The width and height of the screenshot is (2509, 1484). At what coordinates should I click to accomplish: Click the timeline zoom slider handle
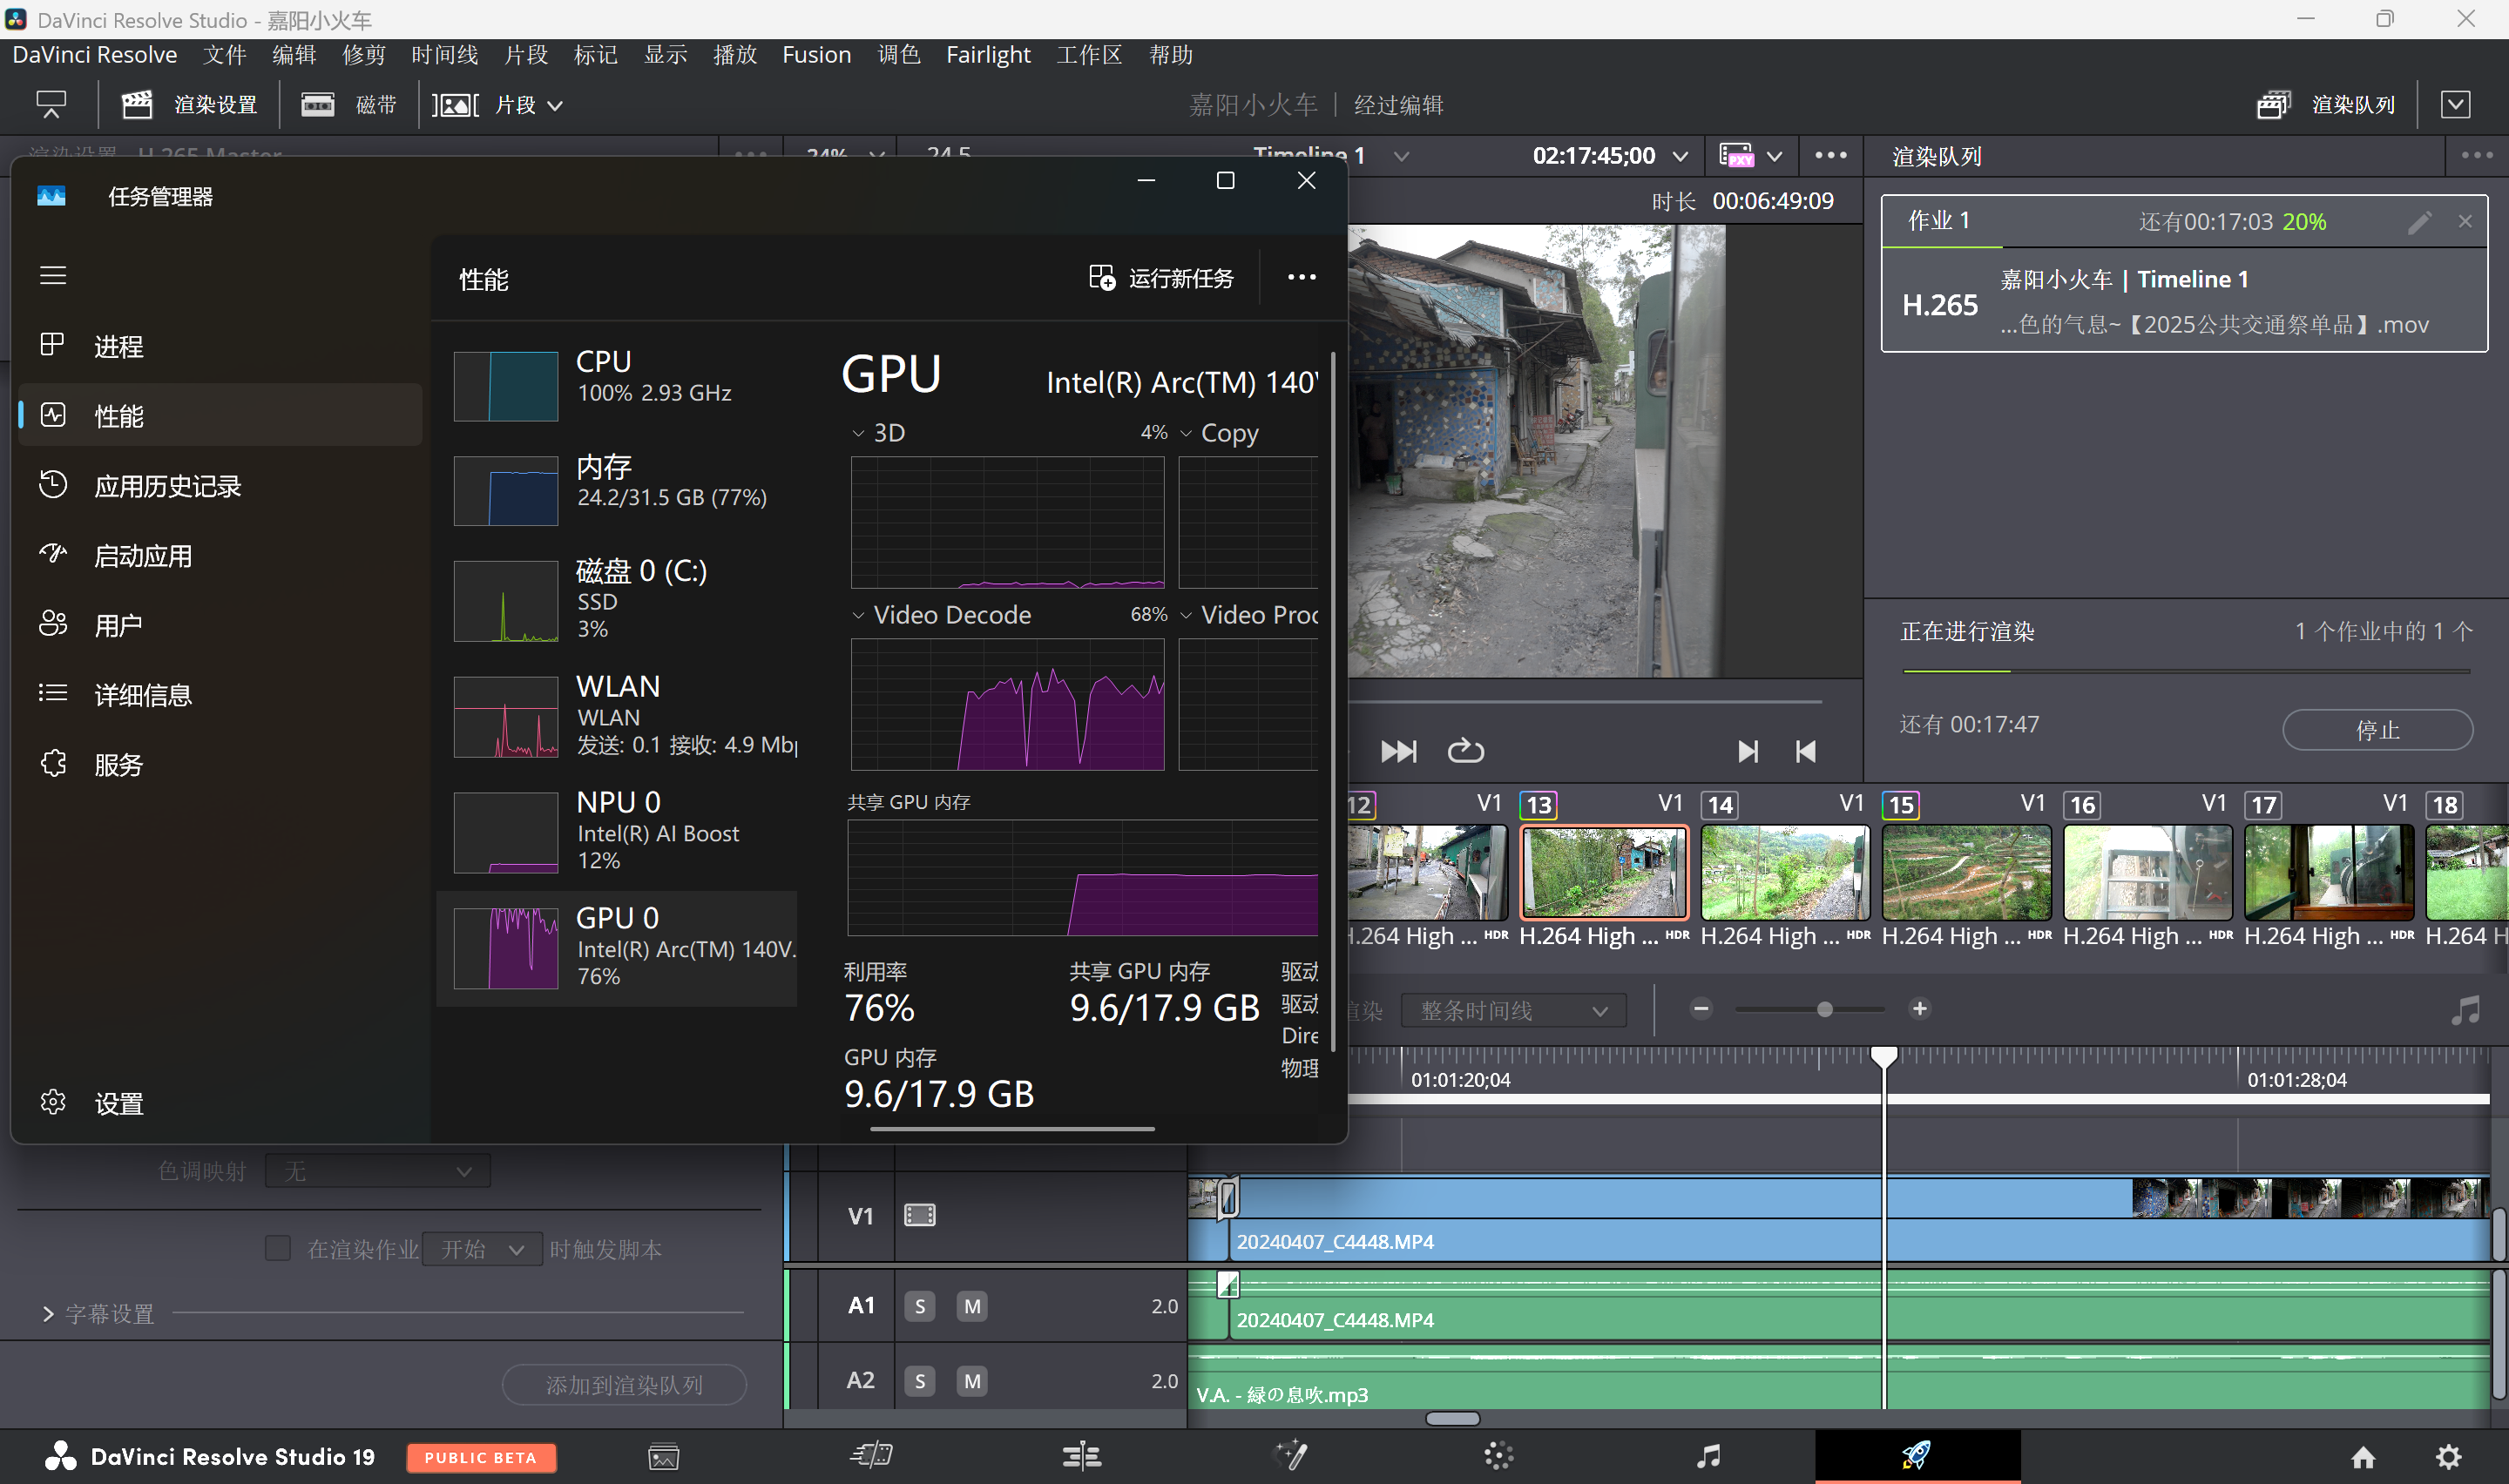pyautogui.click(x=1824, y=1010)
